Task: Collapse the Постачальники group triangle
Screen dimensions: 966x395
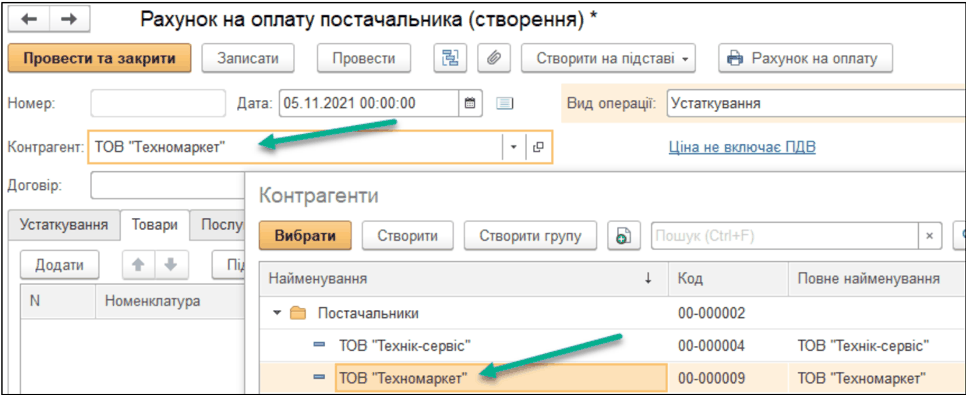Action: point(277,313)
